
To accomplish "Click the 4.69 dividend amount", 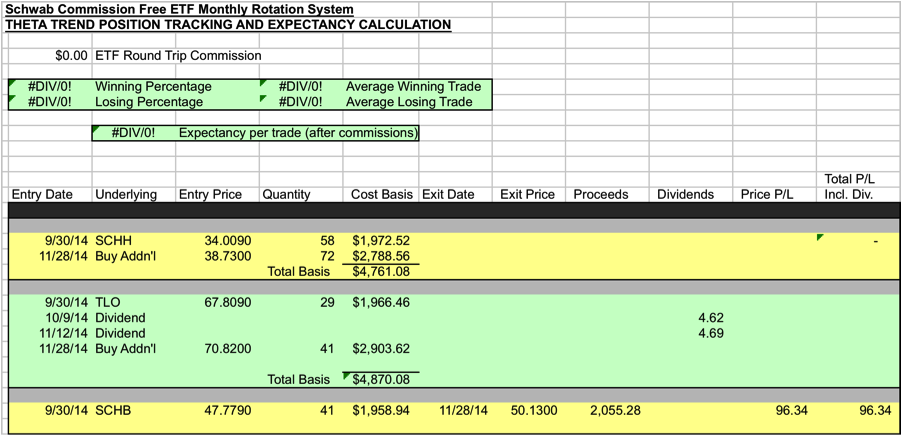I will click(711, 333).
